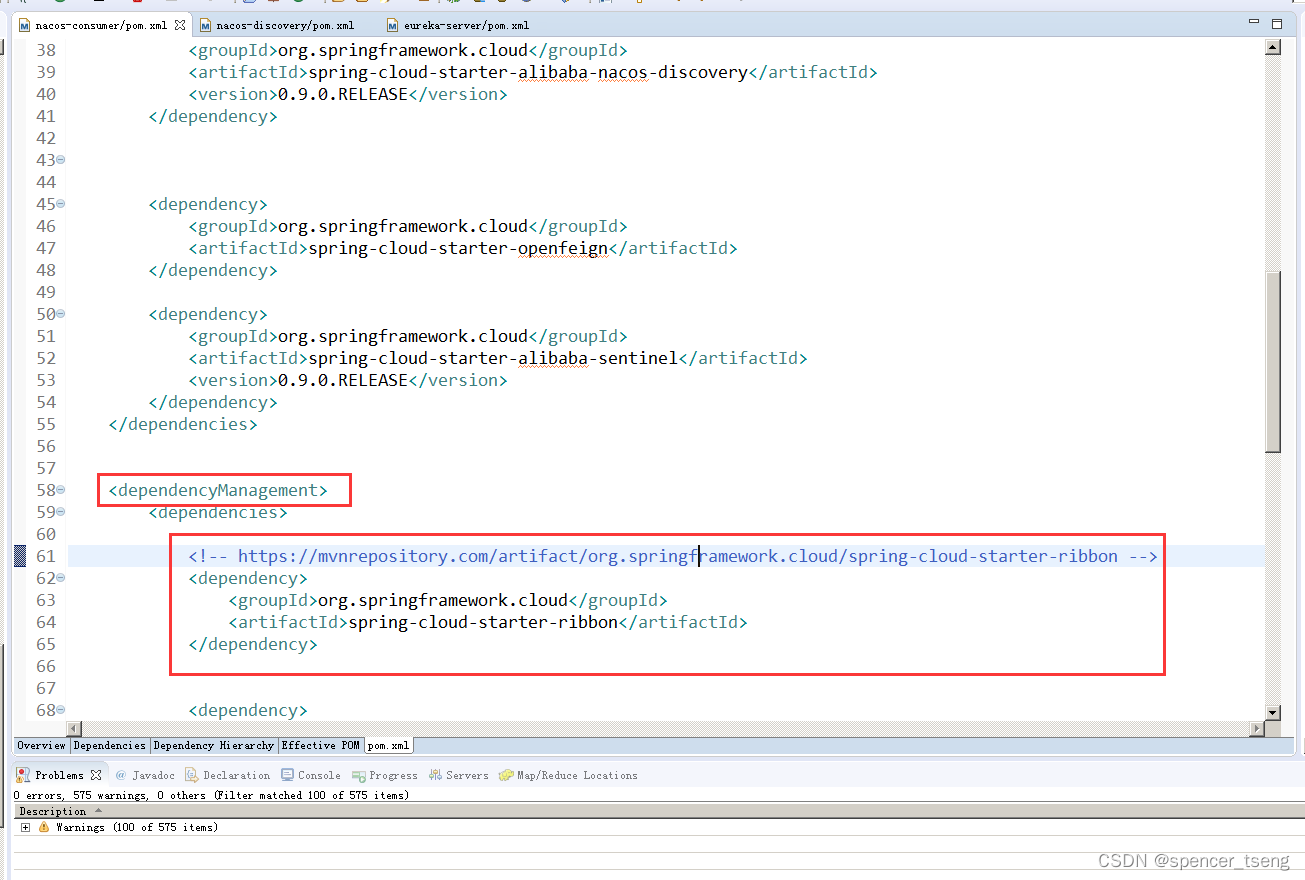Click the Problems view icon
The image size is (1305, 880).
pos(23,775)
